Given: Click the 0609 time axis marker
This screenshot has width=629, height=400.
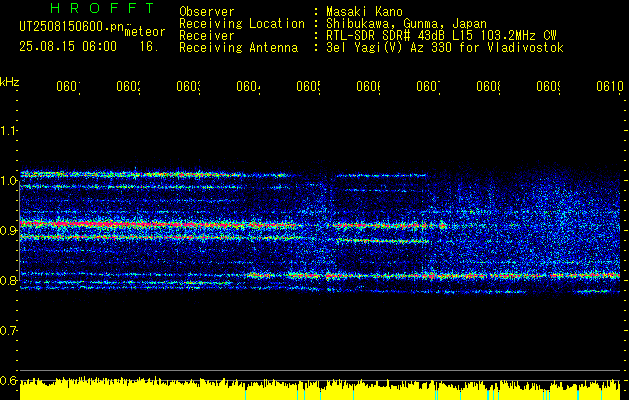Looking at the screenshot, I should tap(548, 87).
